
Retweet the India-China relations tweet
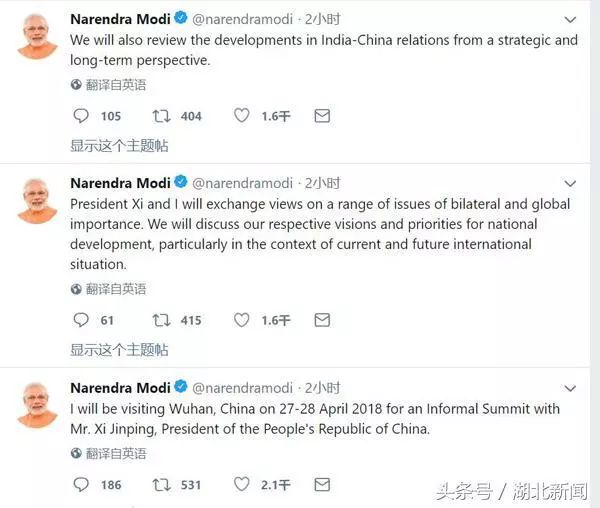161,116
